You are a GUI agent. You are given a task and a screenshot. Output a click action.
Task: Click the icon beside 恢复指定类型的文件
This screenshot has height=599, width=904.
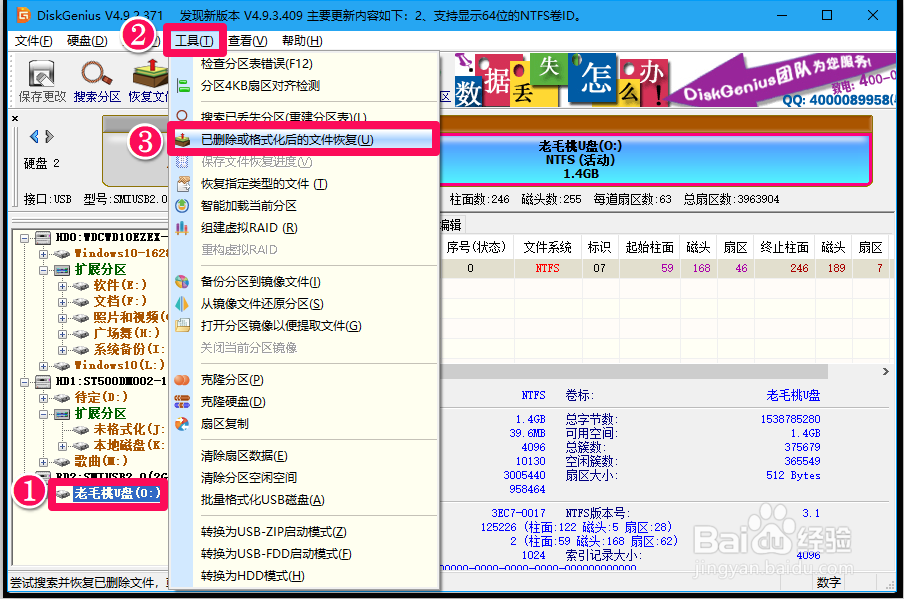pos(183,184)
